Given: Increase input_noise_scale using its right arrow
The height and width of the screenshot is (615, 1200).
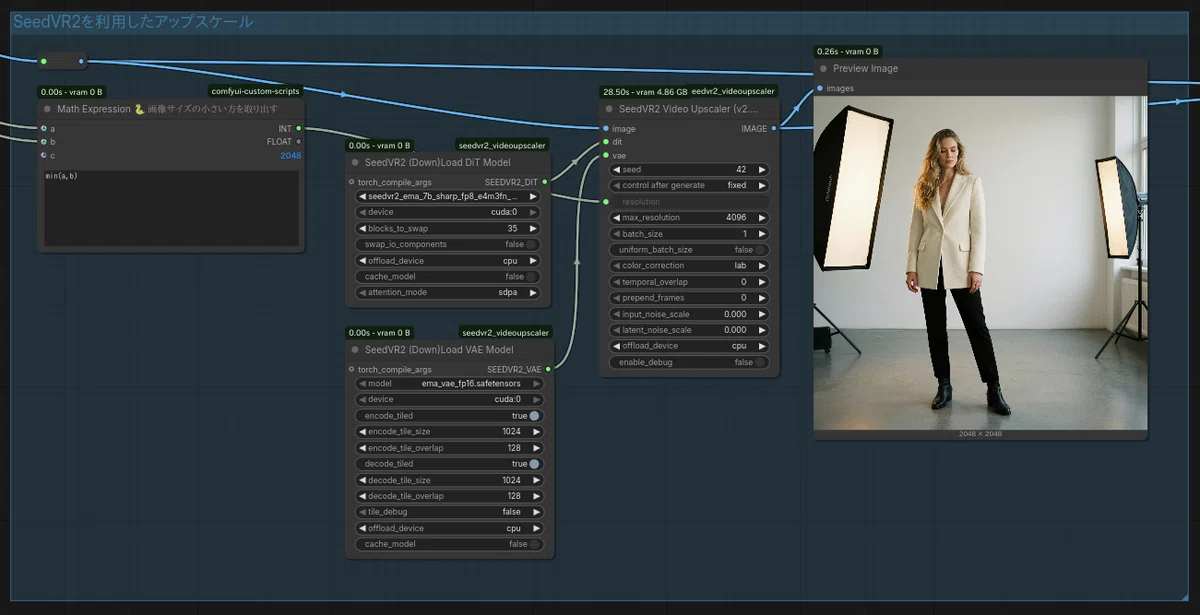Looking at the screenshot, I should coord(762,314).
